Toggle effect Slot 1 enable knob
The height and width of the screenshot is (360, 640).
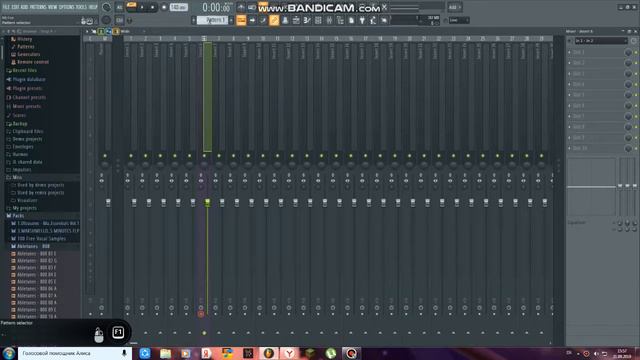pos(628,52)
